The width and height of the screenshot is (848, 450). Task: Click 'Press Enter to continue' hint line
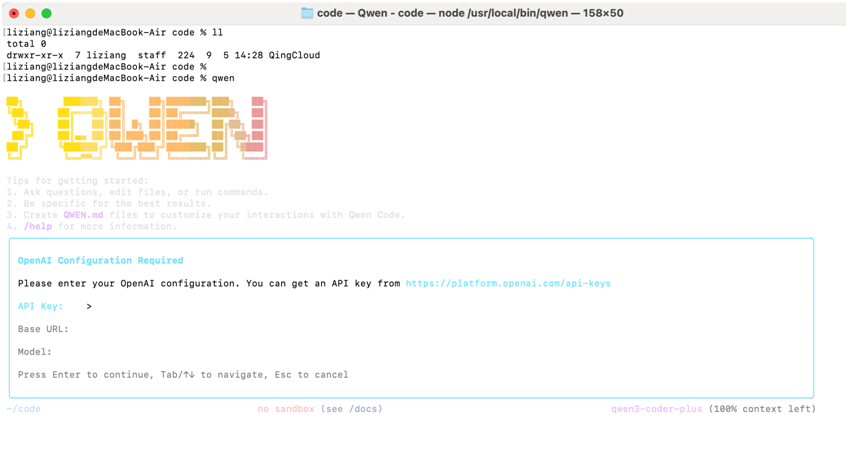click(183, 374)
